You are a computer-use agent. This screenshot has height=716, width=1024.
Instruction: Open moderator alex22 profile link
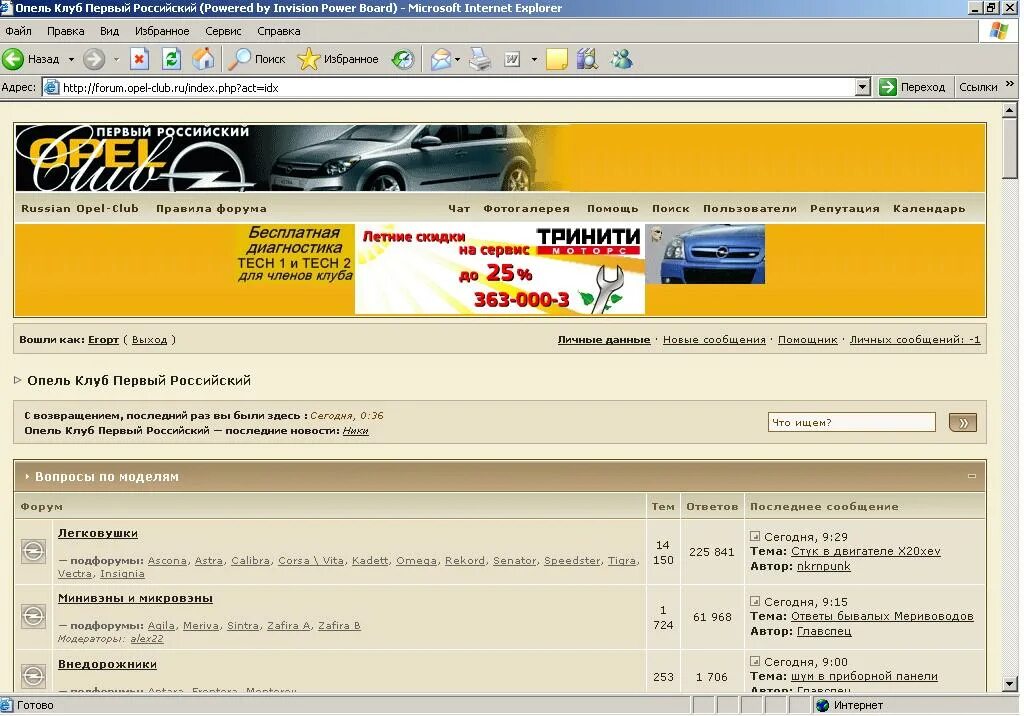(x=147, y=639)
